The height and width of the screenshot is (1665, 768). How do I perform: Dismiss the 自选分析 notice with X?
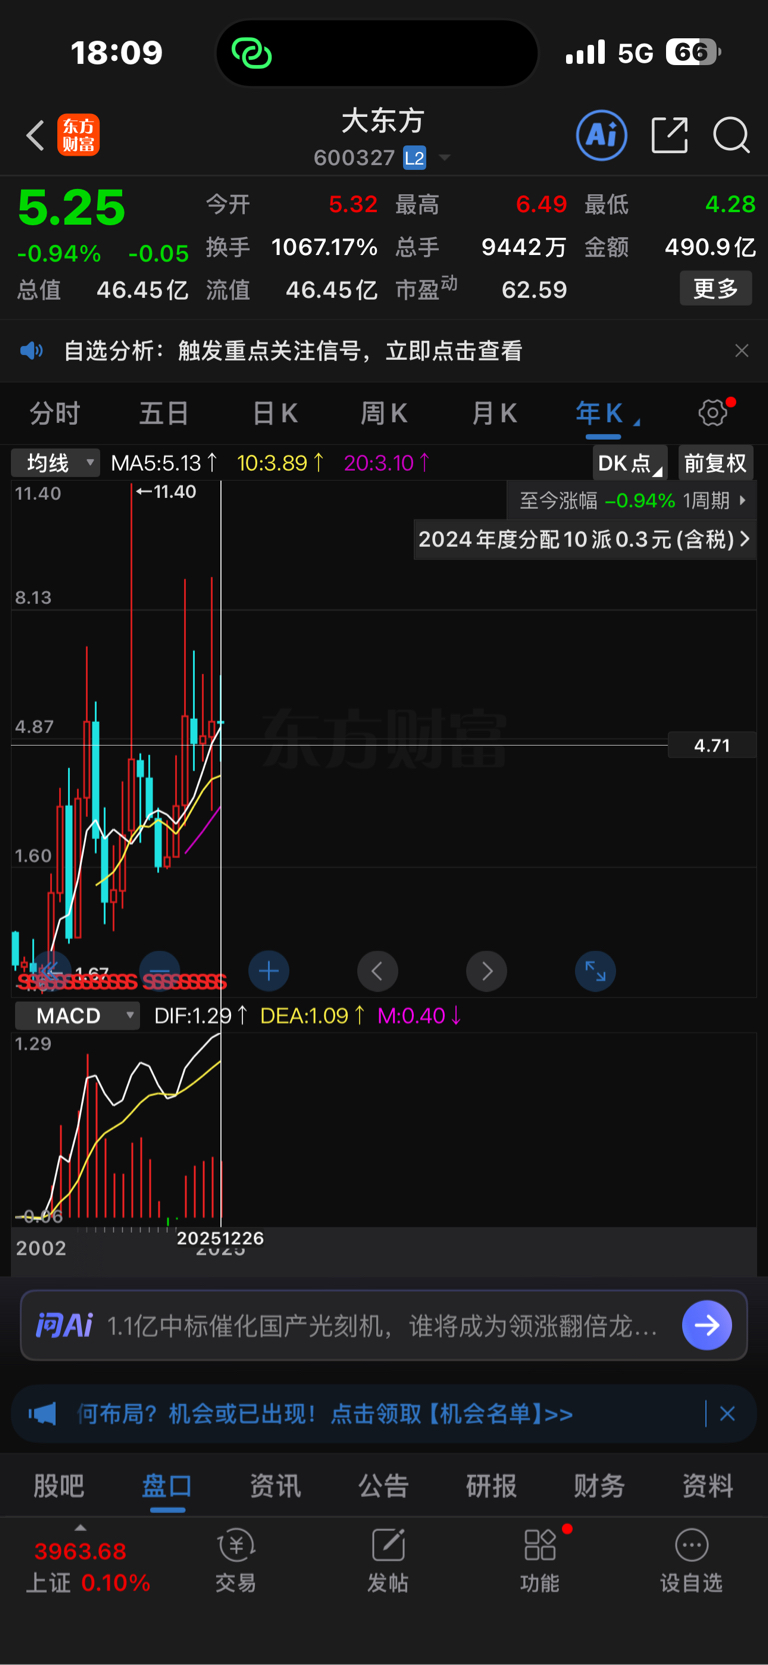click(x=741, y=350)
